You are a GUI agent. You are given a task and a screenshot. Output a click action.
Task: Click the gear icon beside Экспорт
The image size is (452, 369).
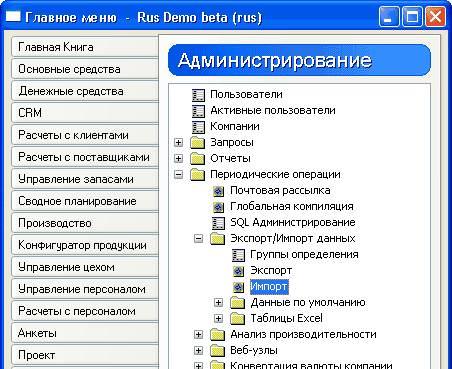(238, 271)
